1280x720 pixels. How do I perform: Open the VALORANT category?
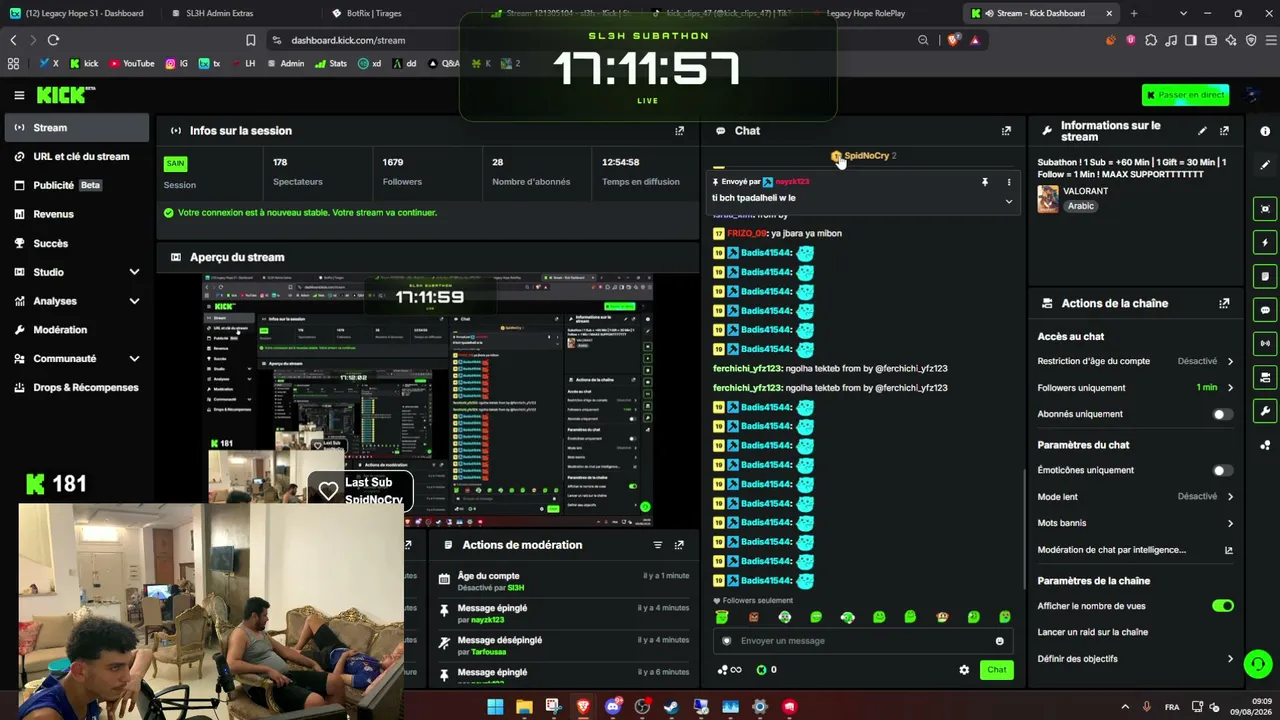click(x=1086, y=191)
